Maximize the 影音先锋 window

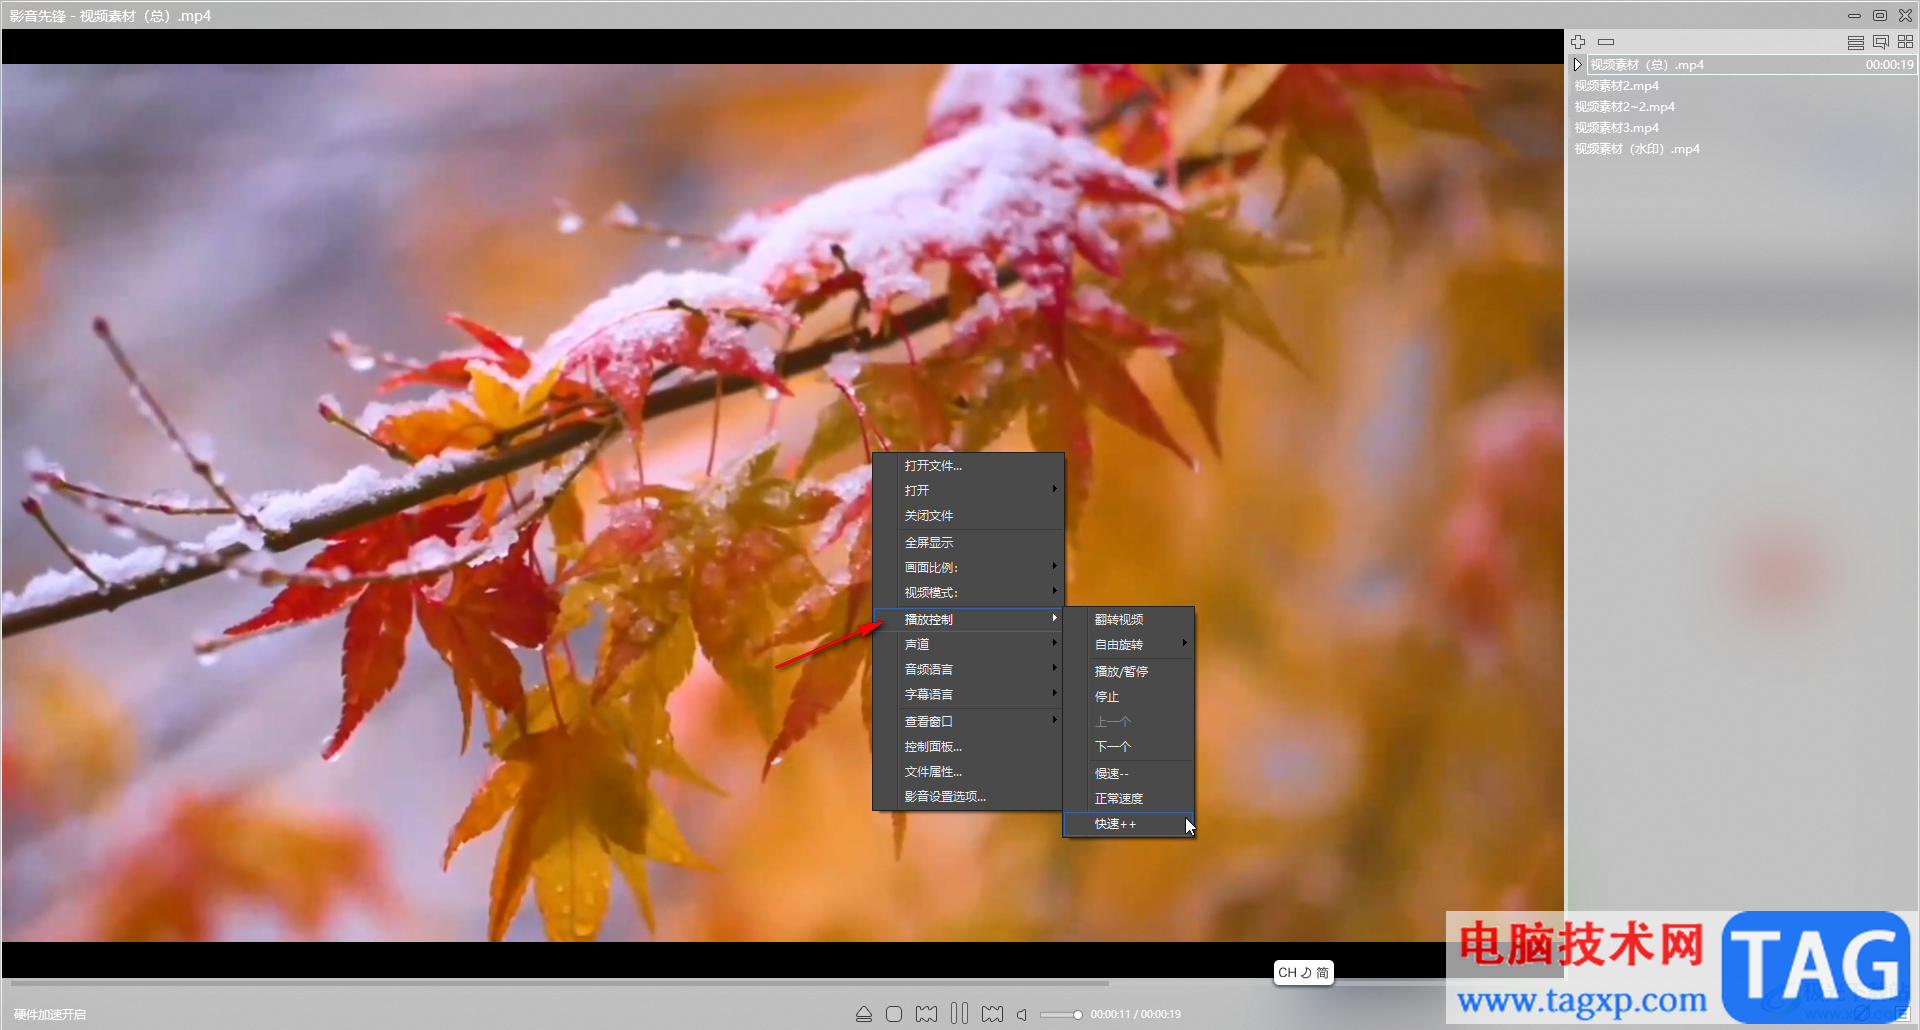(x=1880, y=16)
